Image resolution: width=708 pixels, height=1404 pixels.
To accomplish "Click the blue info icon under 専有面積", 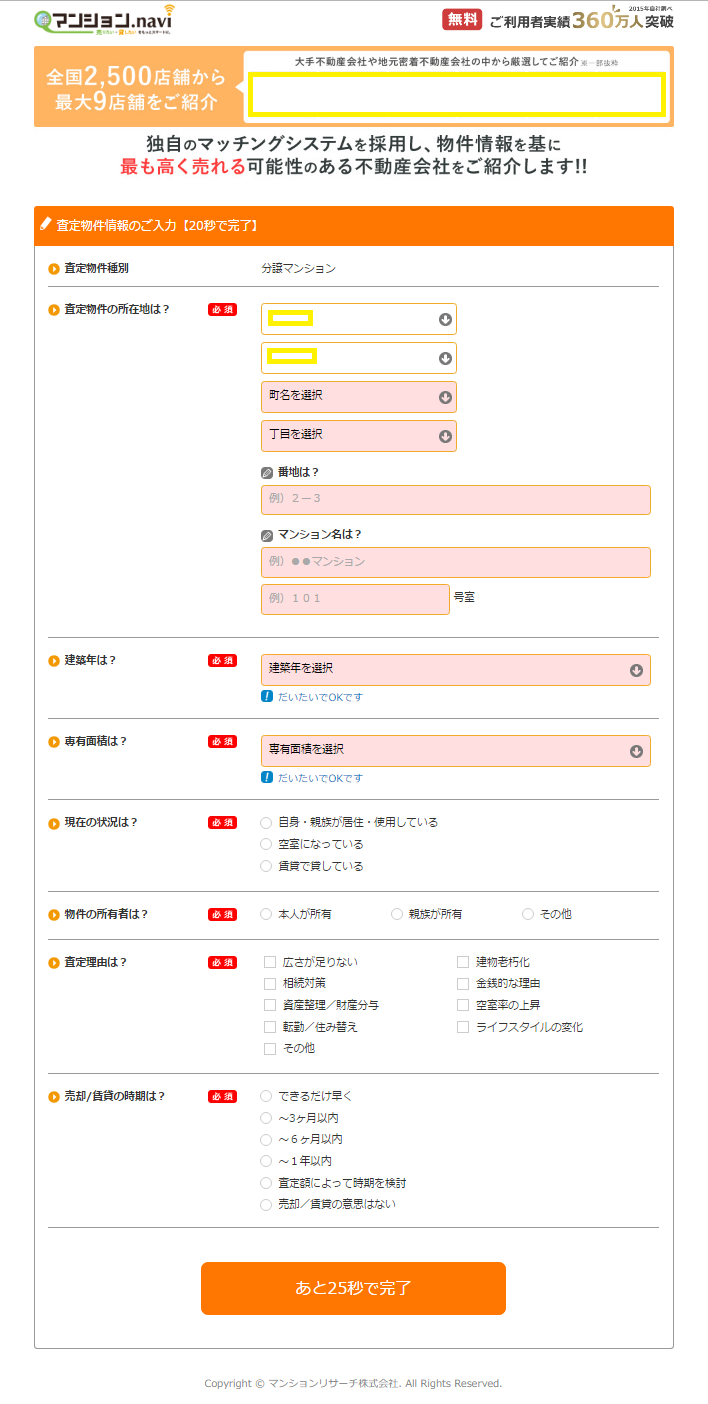I will [267, 777].
